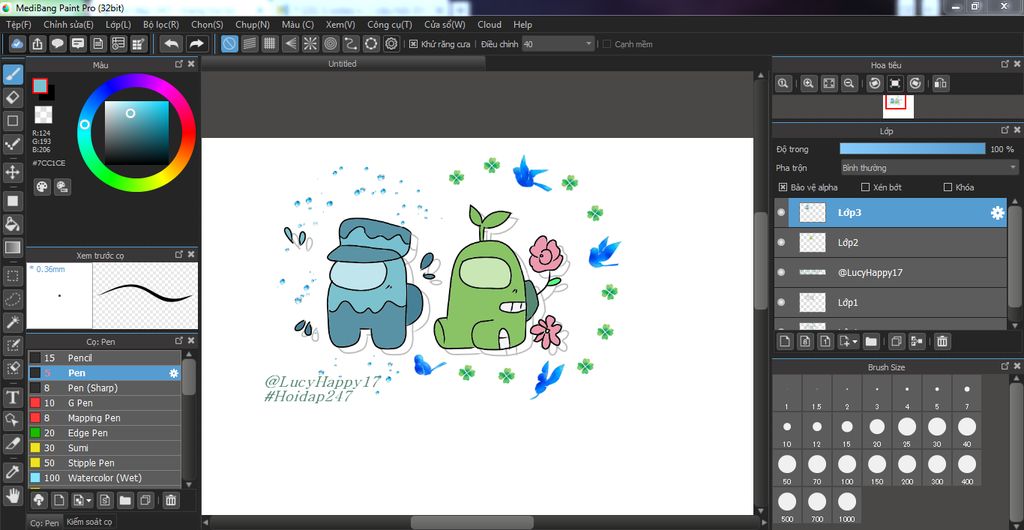Turn snap off with circle-slash icon
Viewport: 1024px width, 530px height.
pyautogui.click(x=229, y=44)
